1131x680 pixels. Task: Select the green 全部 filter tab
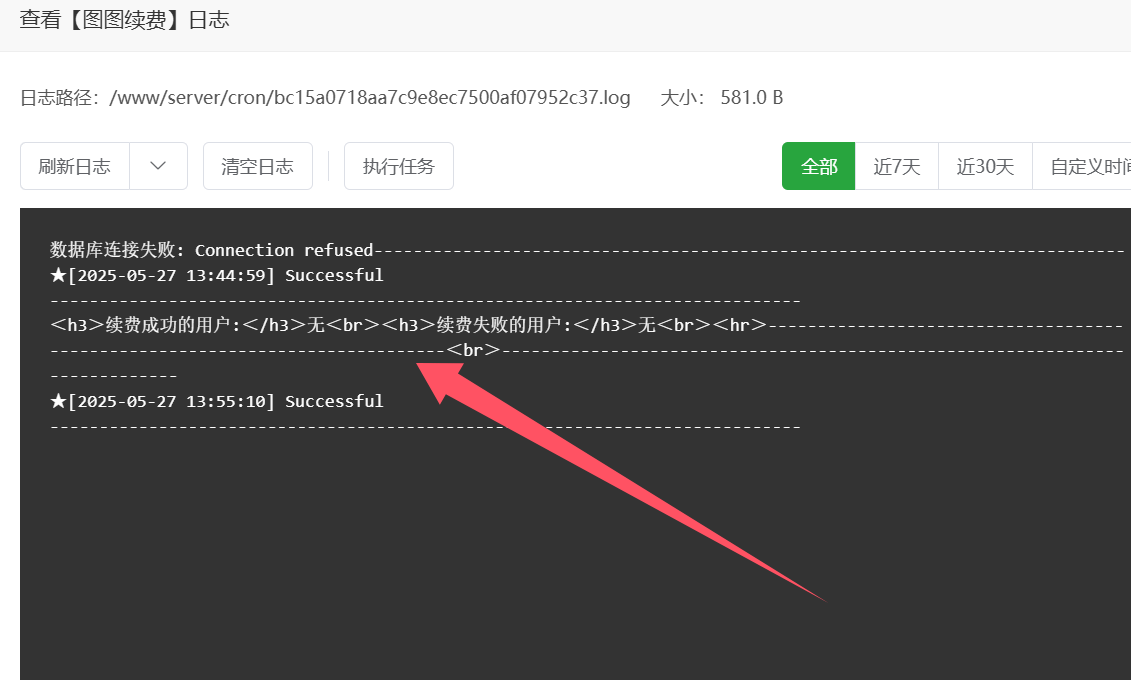click(x=818, y=166)
